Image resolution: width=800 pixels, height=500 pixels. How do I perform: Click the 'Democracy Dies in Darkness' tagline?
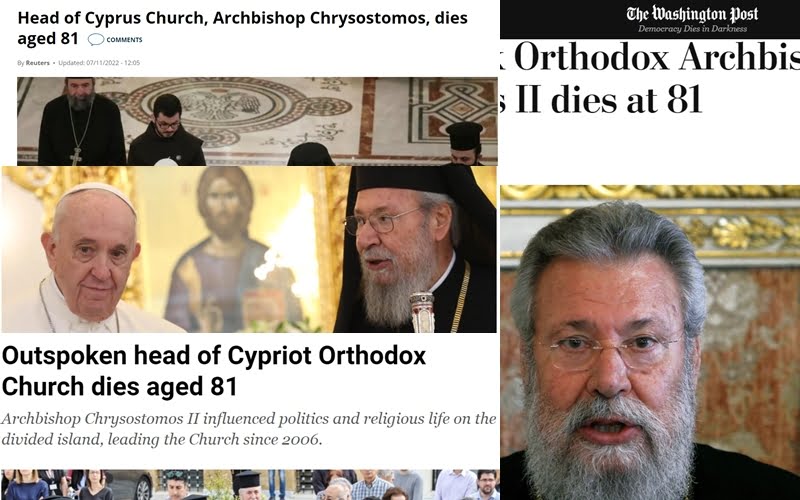[x=692, y=29]
